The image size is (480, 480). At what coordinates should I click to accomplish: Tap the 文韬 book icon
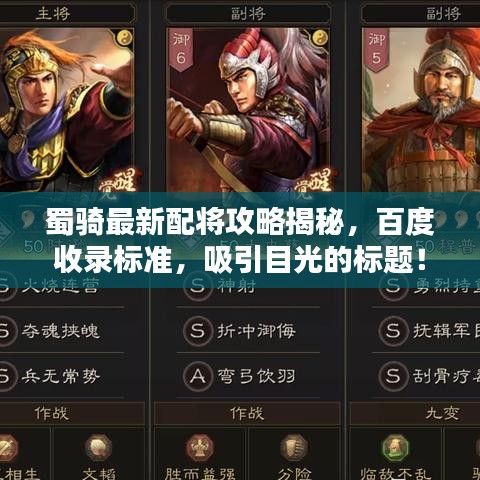tap(98, 448)
